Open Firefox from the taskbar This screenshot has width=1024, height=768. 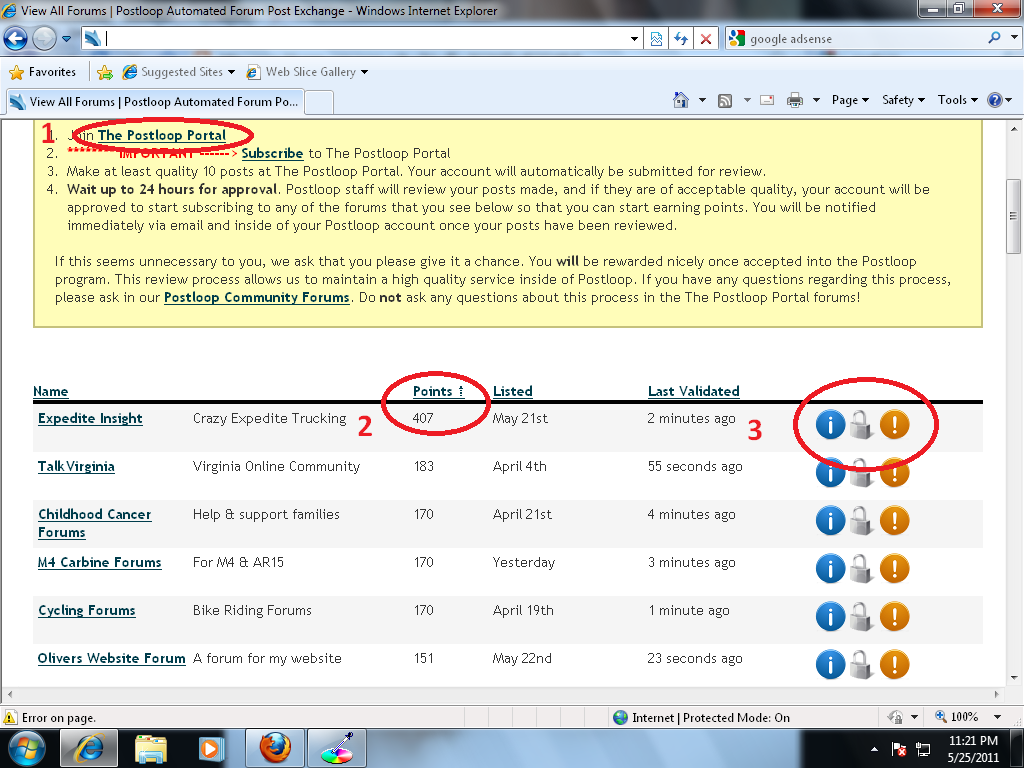(275, 748)
